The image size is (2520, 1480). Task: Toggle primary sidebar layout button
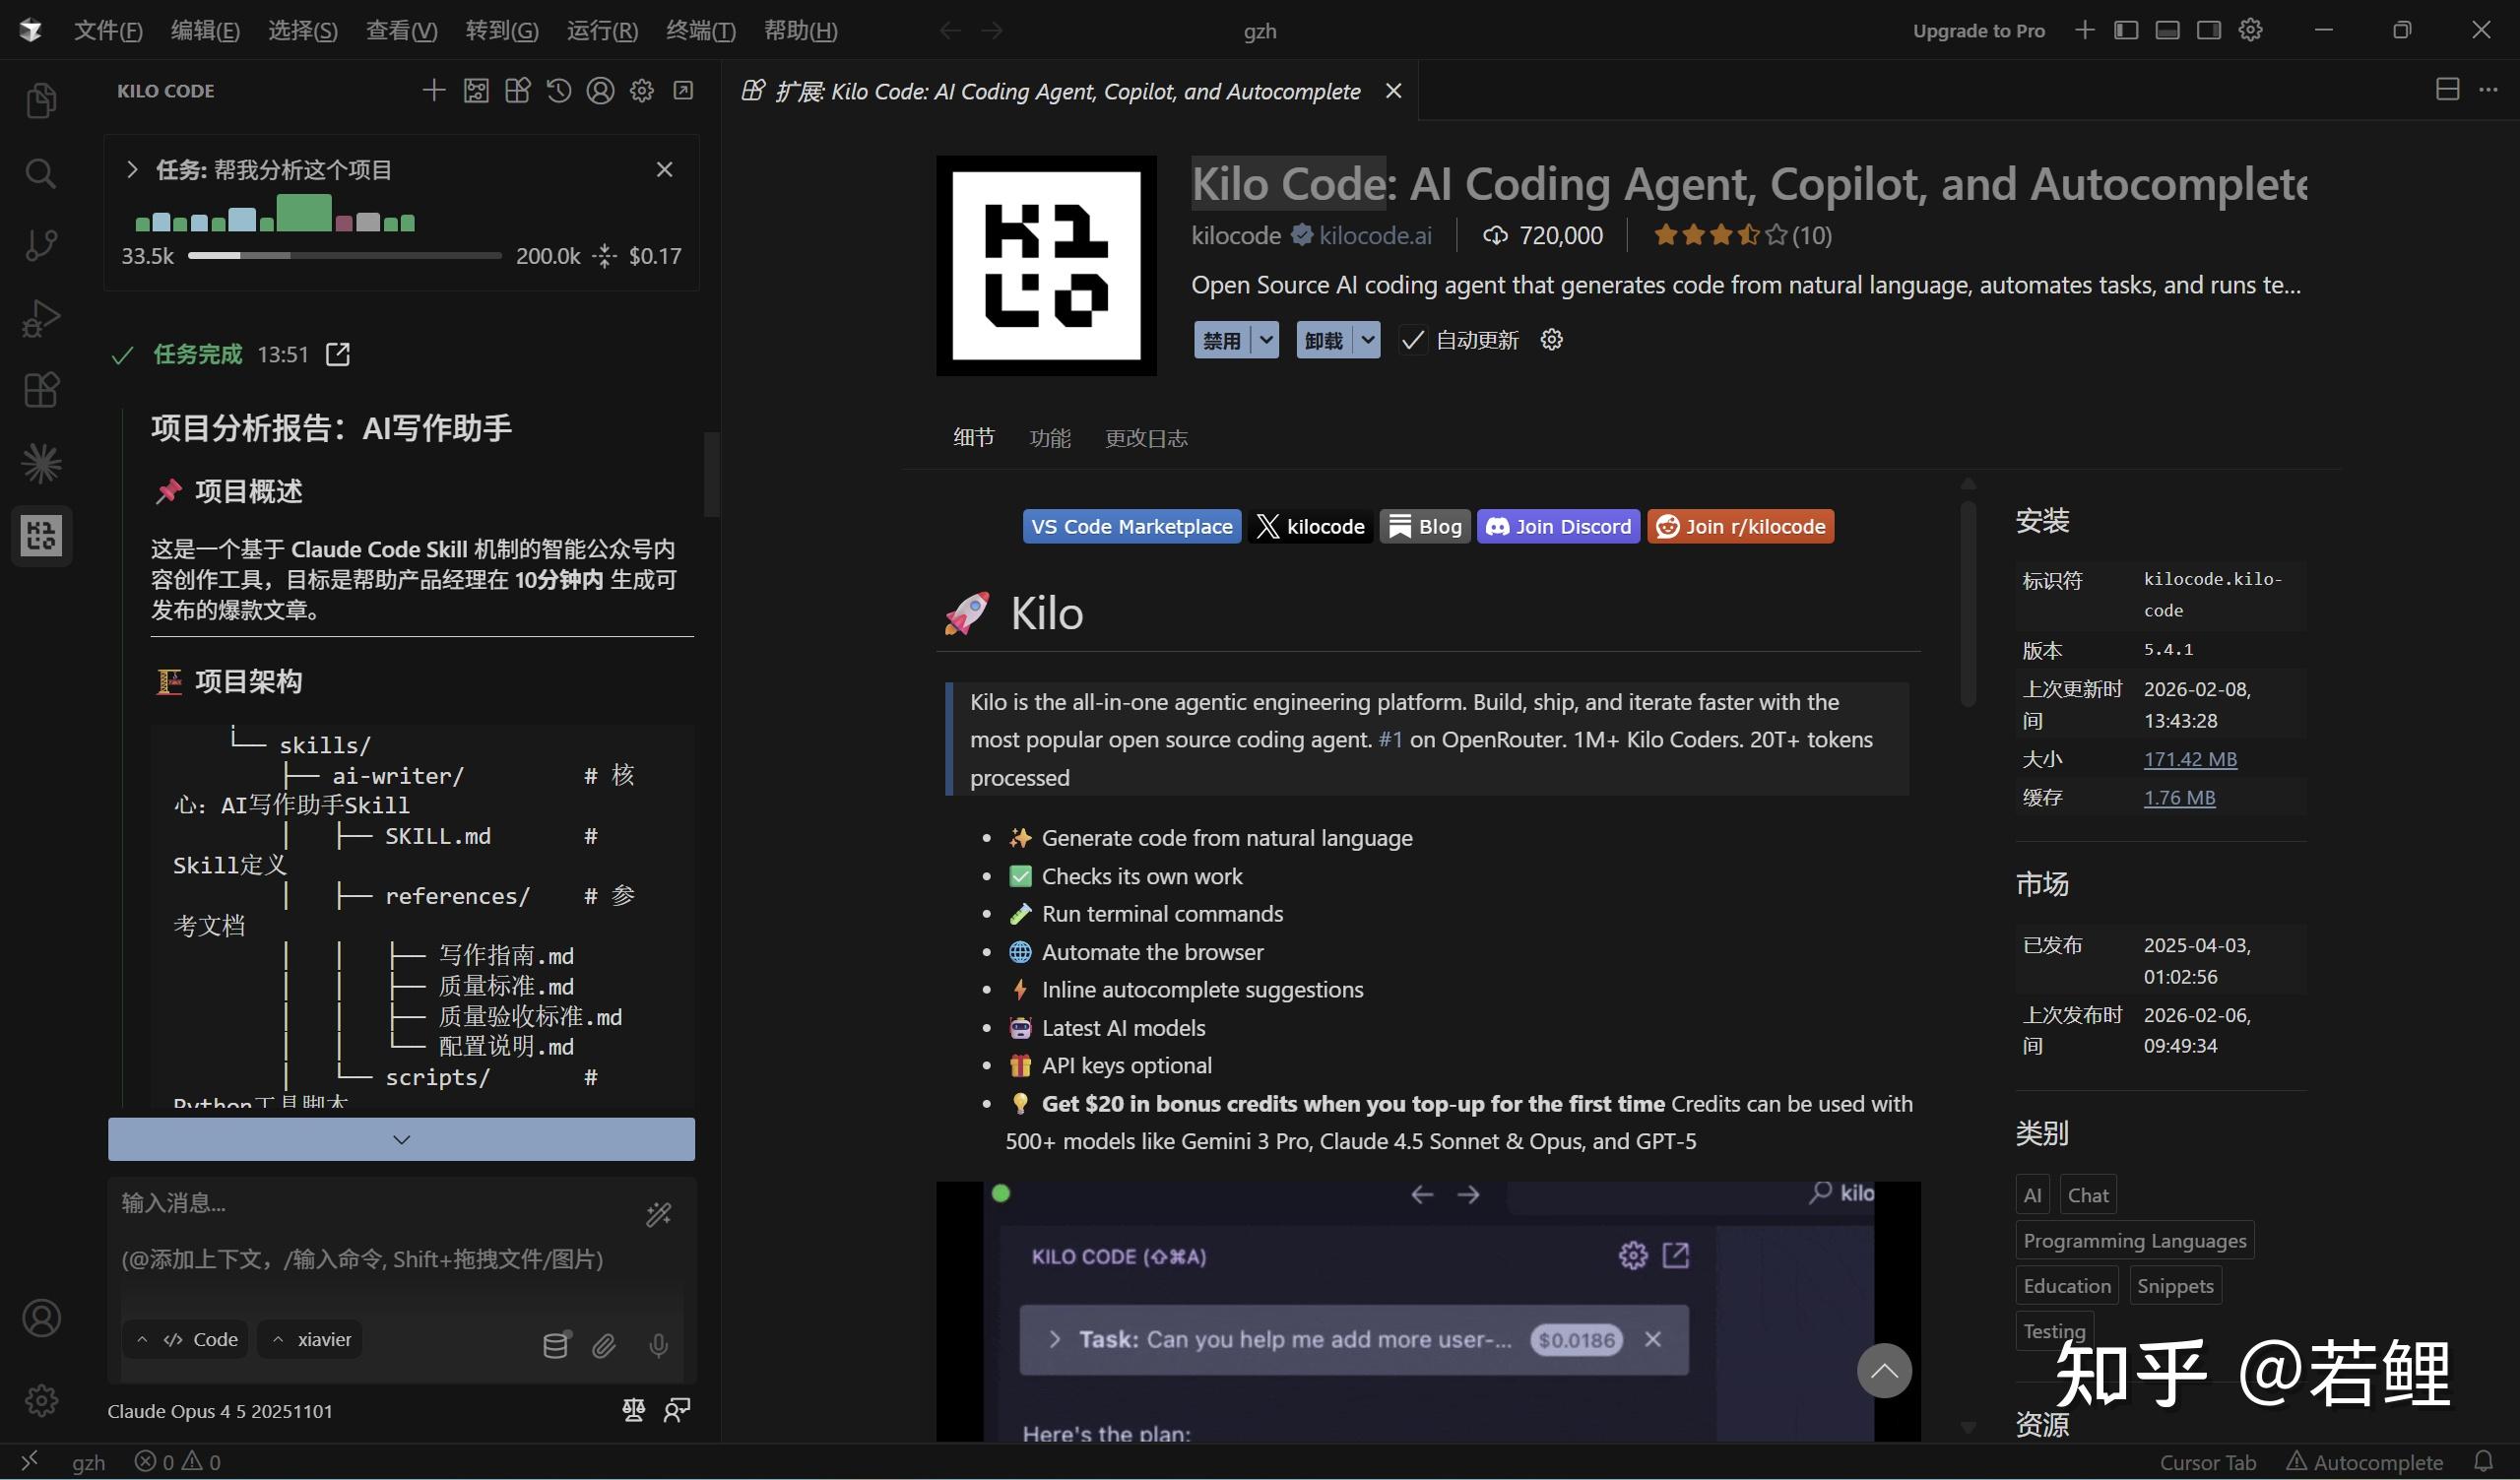(2126, 30)
